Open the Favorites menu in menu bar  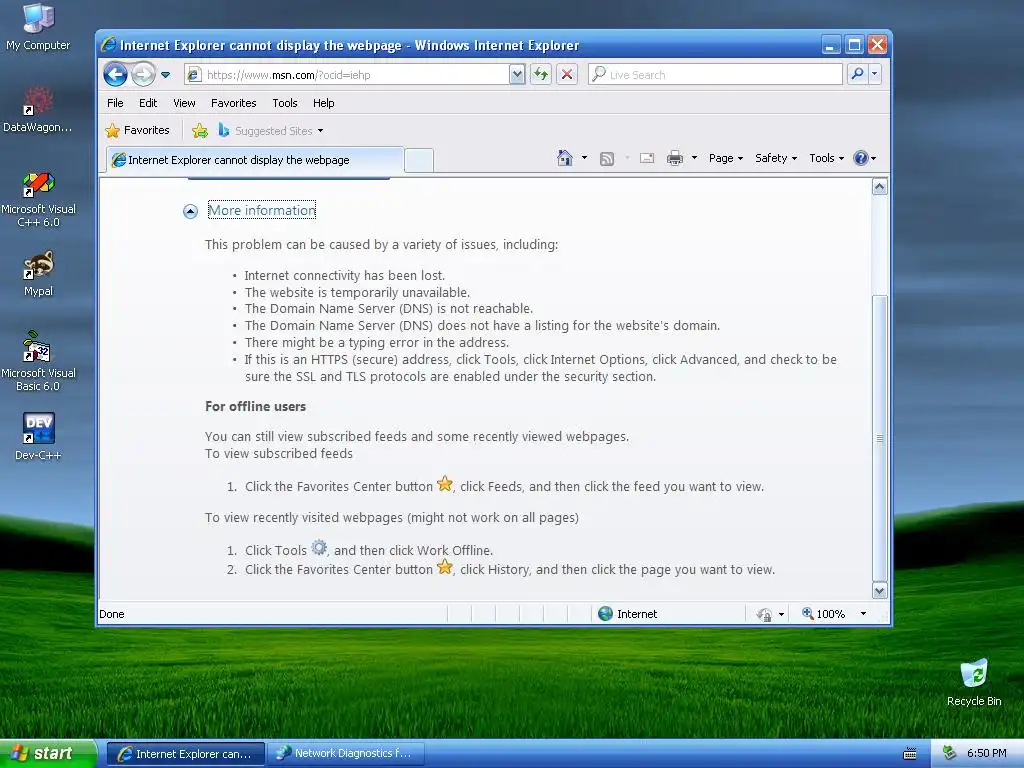tap(234, 103)
